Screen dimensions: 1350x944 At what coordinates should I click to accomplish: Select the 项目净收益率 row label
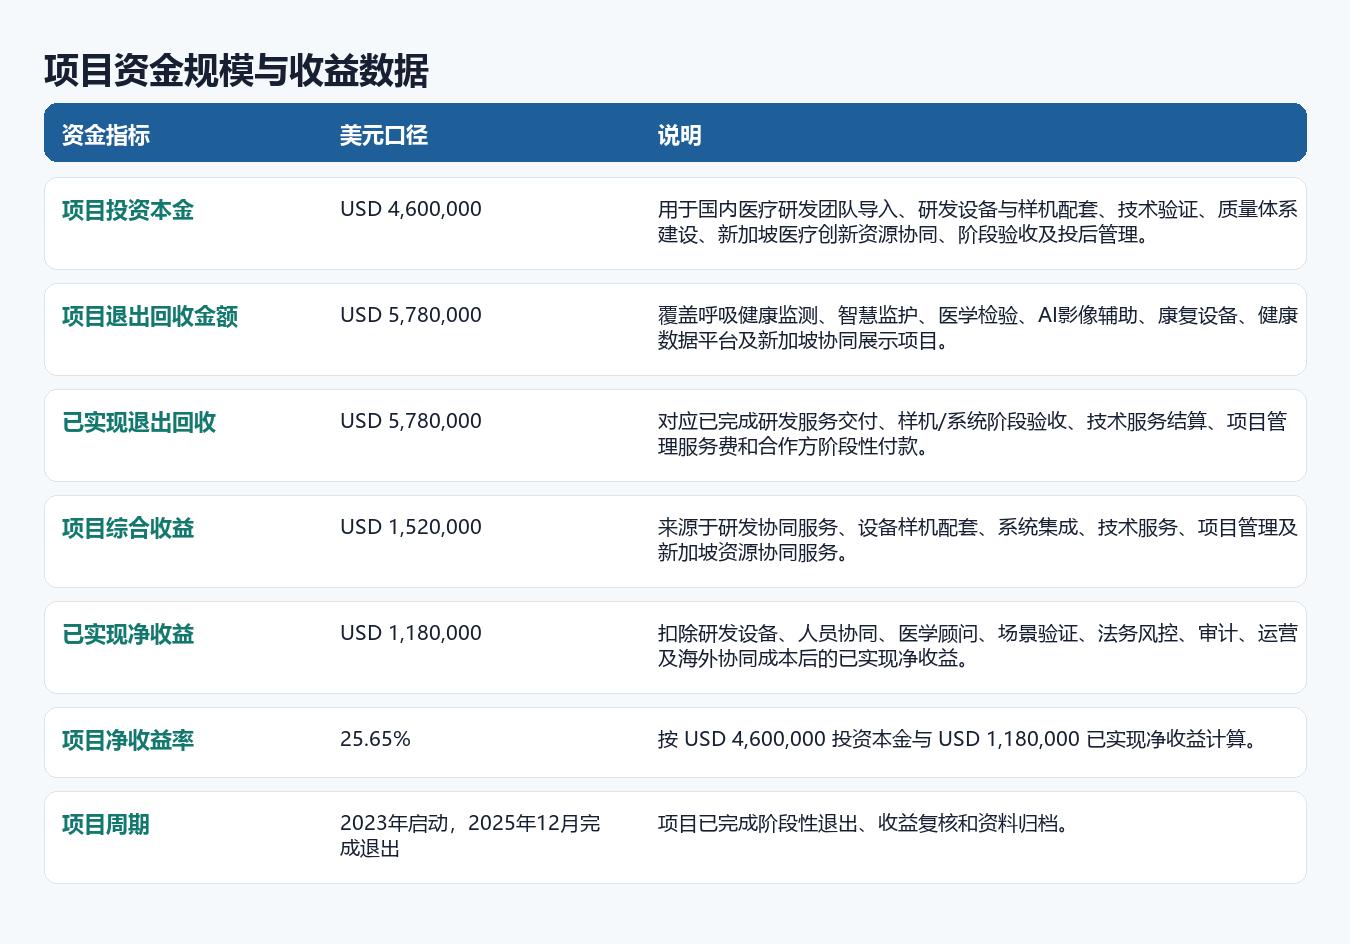128,740
